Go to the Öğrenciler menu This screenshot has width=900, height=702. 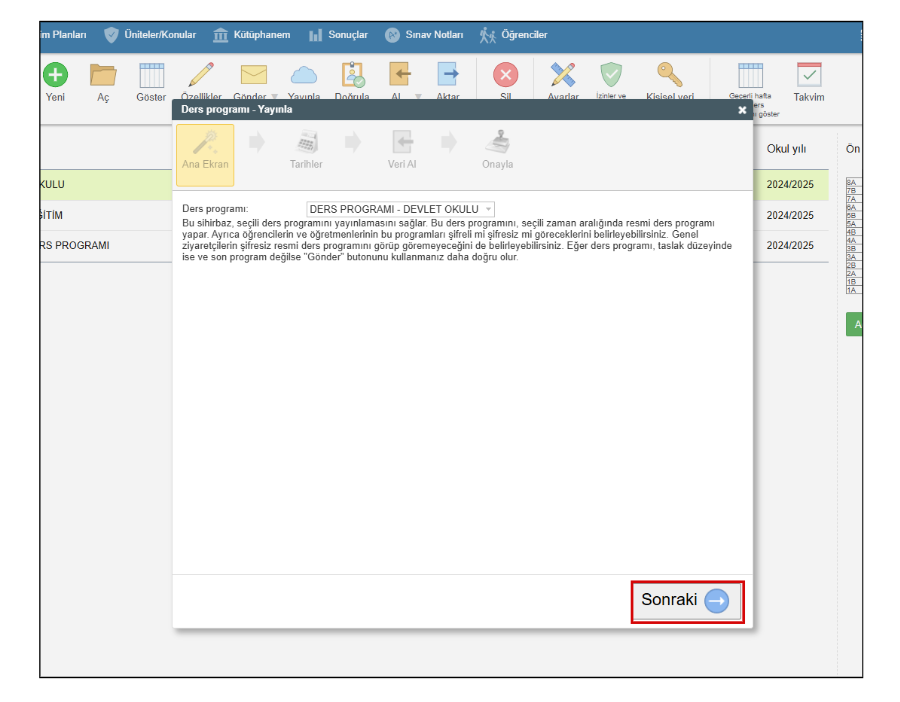tap(514, 35)
